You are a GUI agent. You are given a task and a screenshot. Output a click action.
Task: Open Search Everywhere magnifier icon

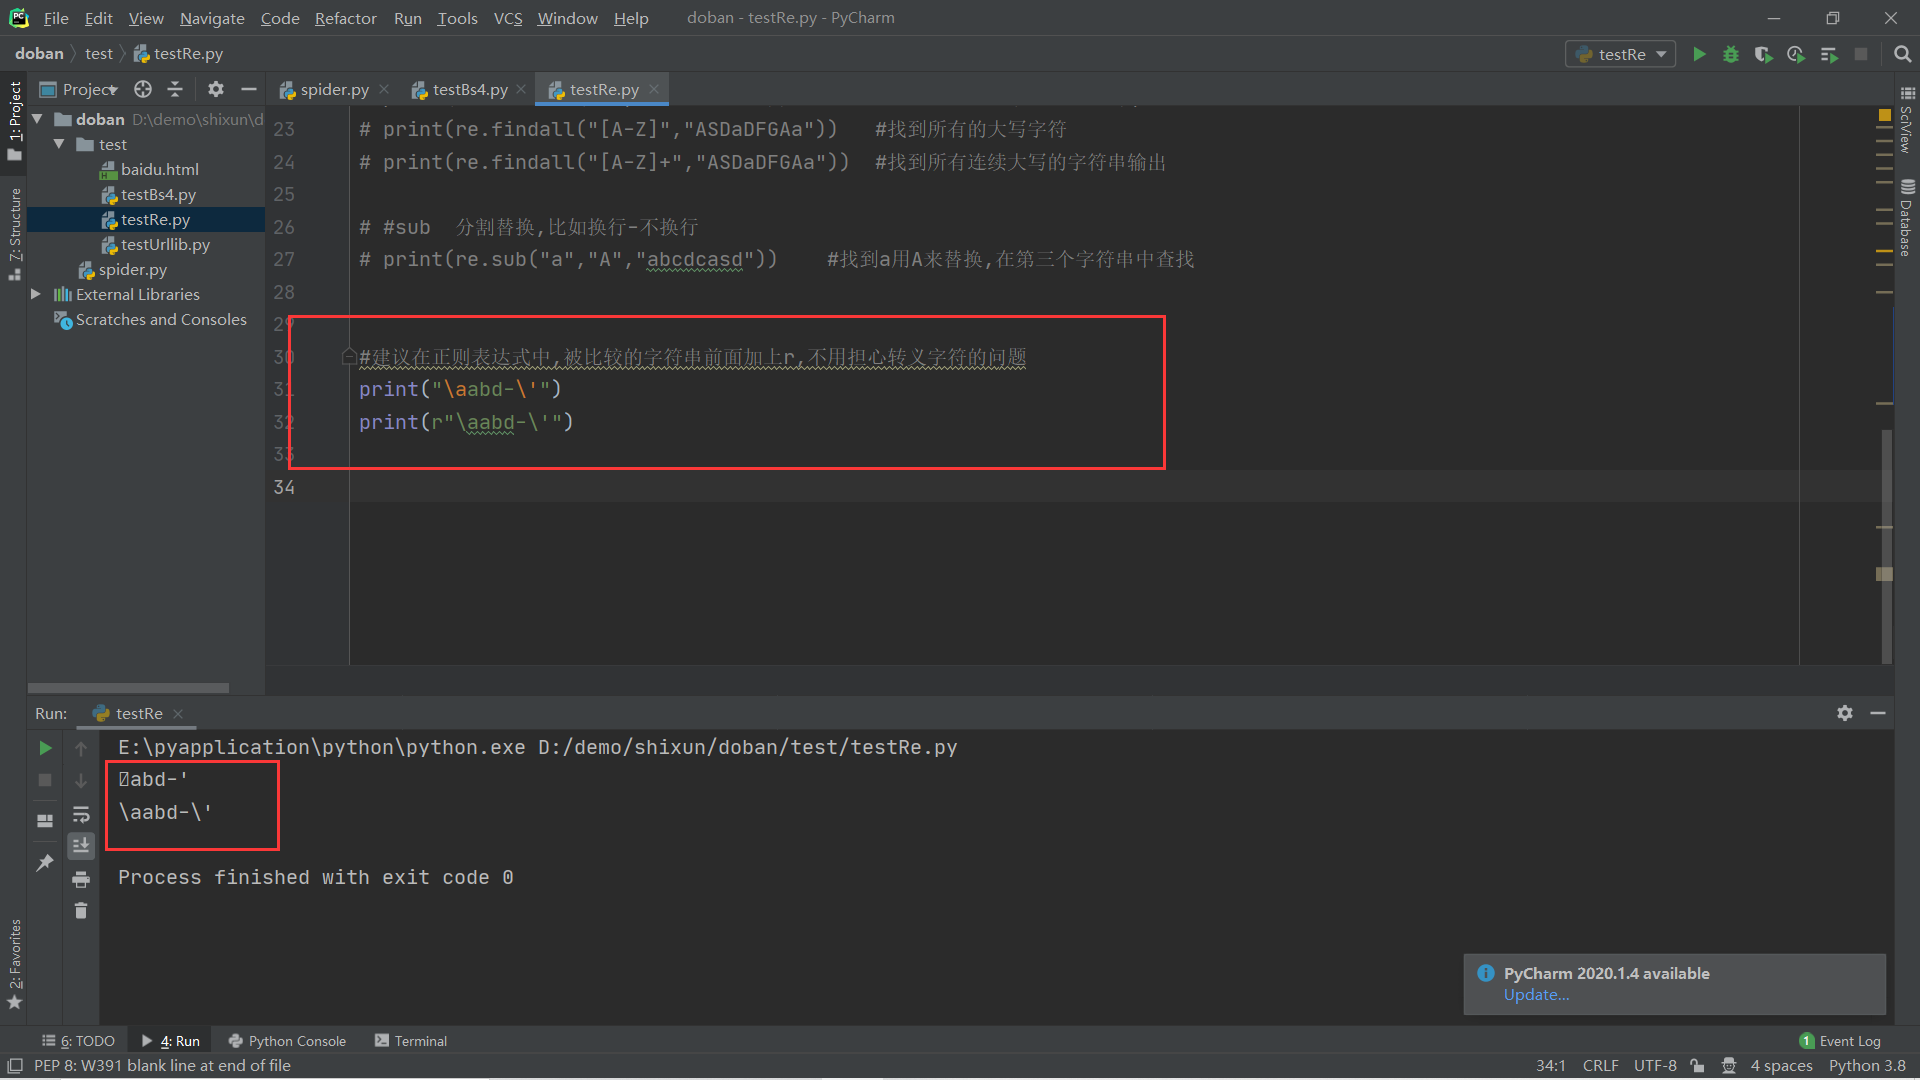1902,54
